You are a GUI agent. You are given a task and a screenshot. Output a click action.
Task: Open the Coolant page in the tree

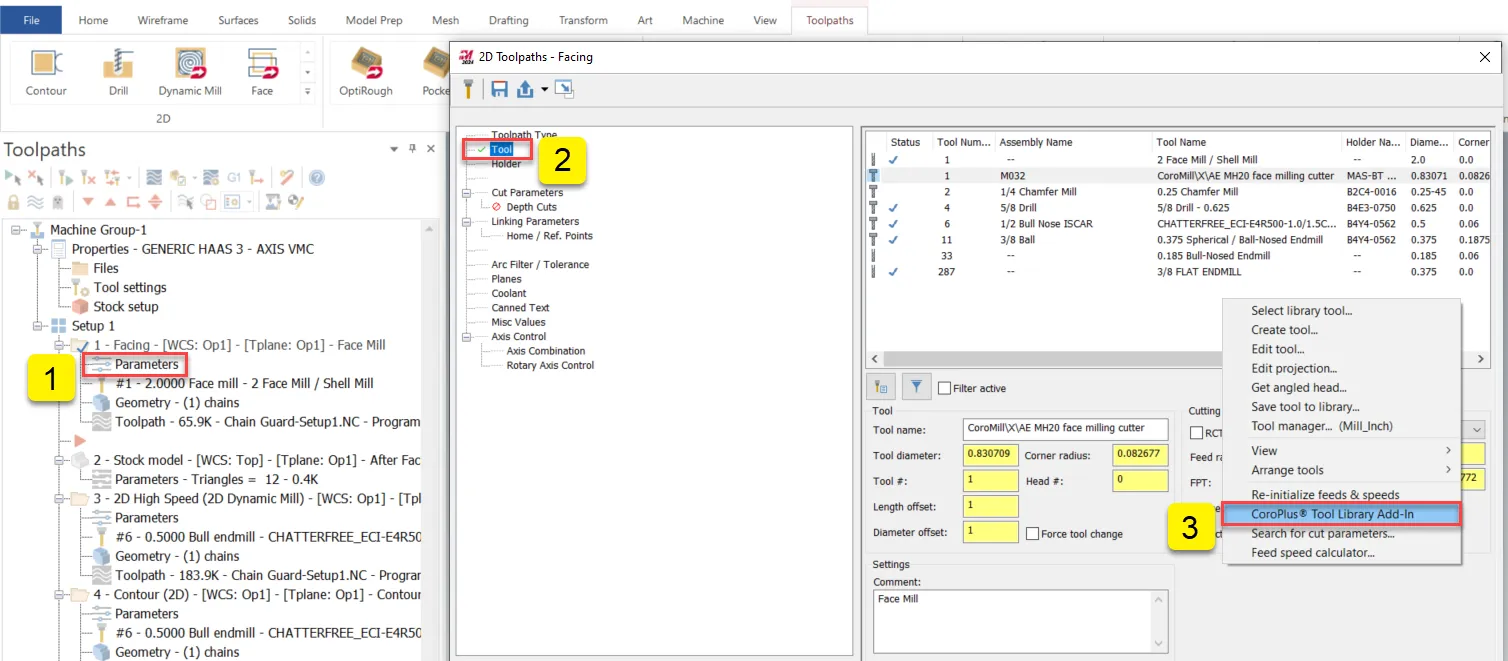[508, 293]
